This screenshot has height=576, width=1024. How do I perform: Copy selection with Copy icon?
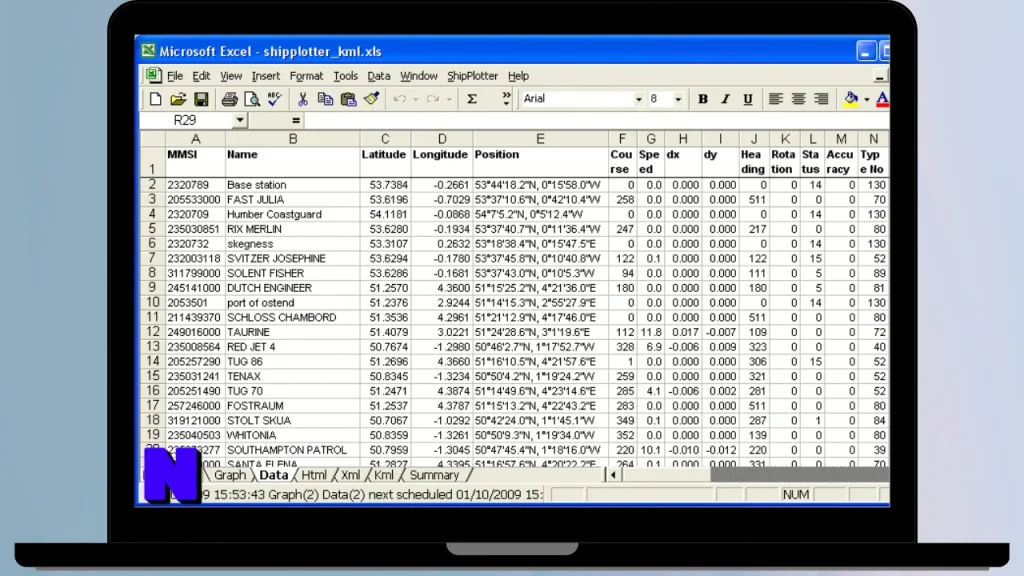(325, 99)
